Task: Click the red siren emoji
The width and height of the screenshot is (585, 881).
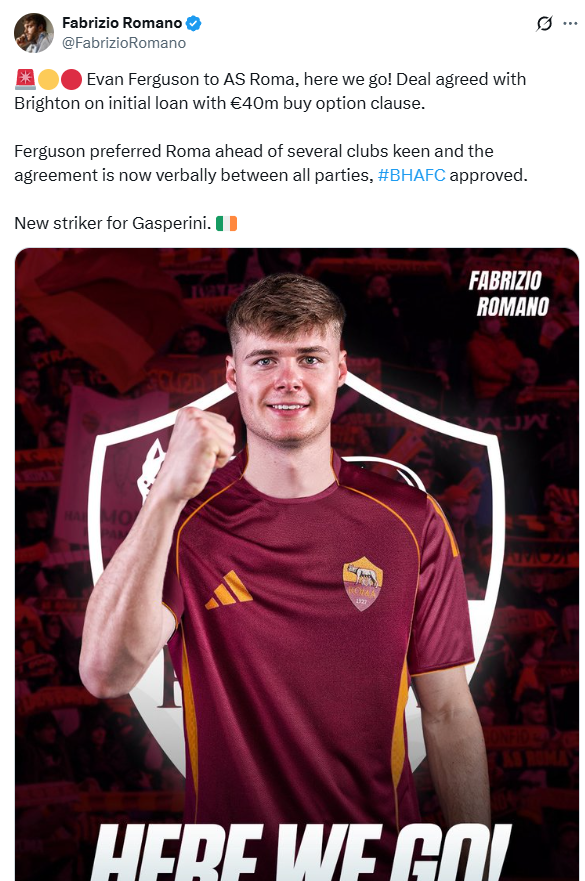Action: coord(25,79)
